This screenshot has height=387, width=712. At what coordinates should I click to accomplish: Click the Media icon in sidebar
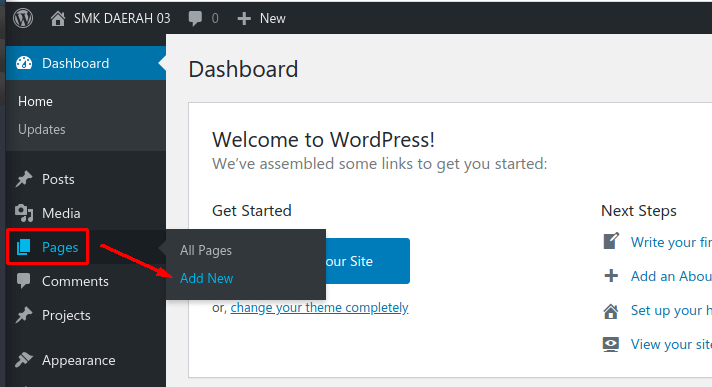pos(24,213)
